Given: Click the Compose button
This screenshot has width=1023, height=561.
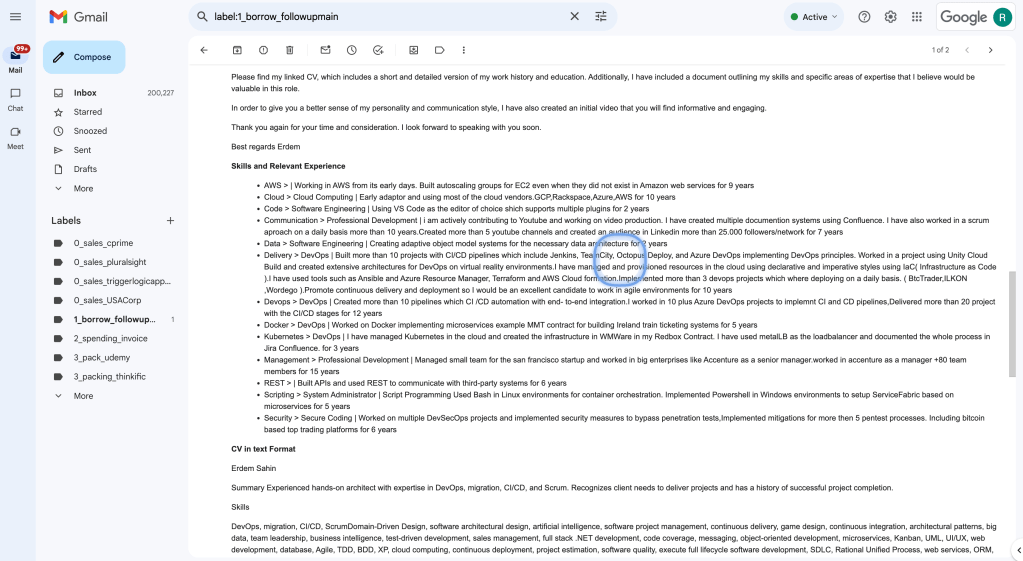Looking at the screenshot, I should (84, 57).
